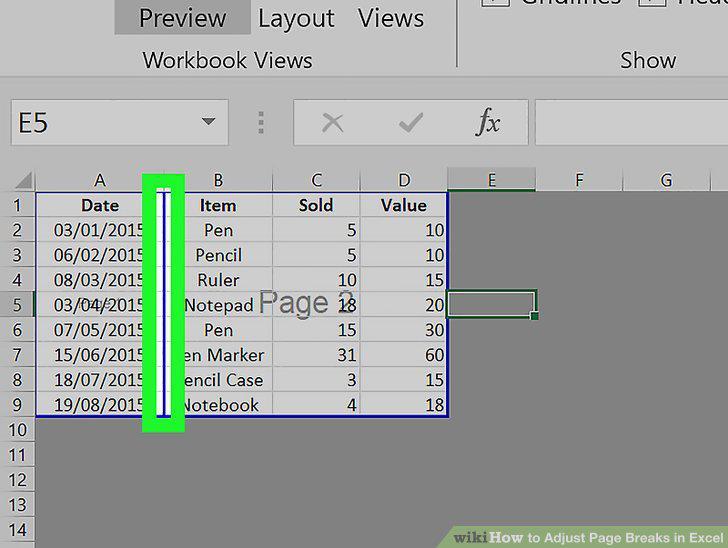Screen dimensions: 728x548
Task: Select column D header
Action: coord(404,180)
